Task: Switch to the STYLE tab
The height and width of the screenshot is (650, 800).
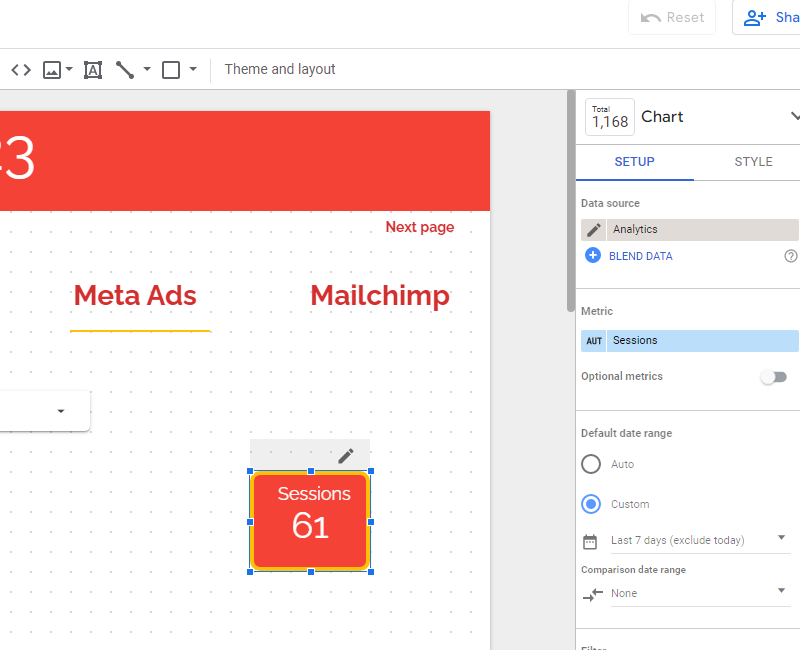Action: click(x=753, y=161)
